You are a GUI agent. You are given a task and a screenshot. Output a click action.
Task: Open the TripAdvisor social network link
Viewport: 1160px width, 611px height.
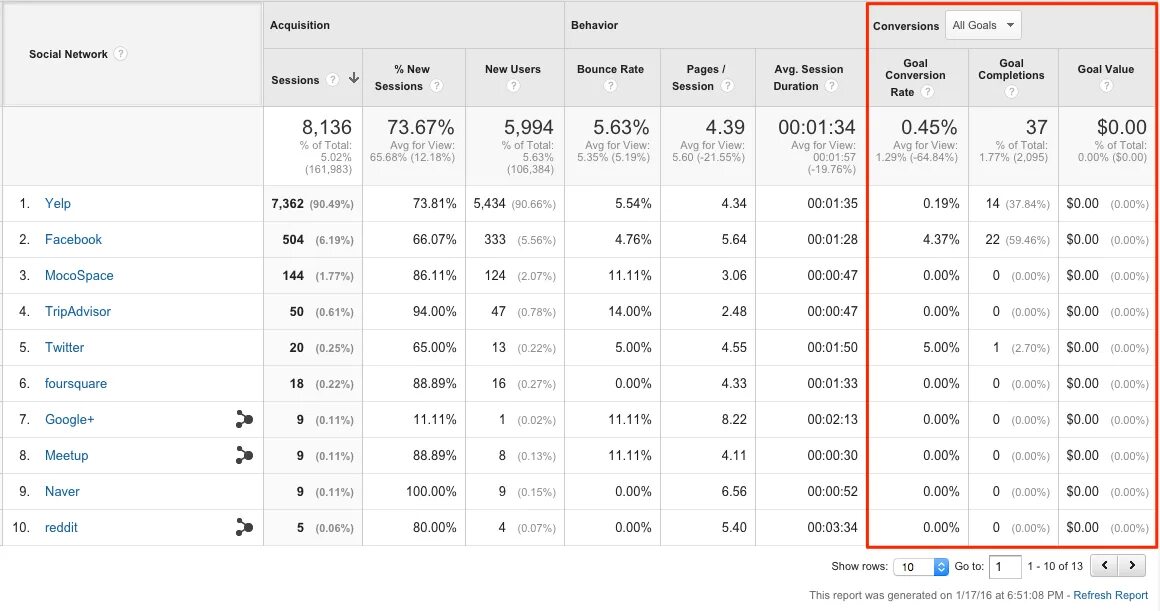tap(78, 311)
